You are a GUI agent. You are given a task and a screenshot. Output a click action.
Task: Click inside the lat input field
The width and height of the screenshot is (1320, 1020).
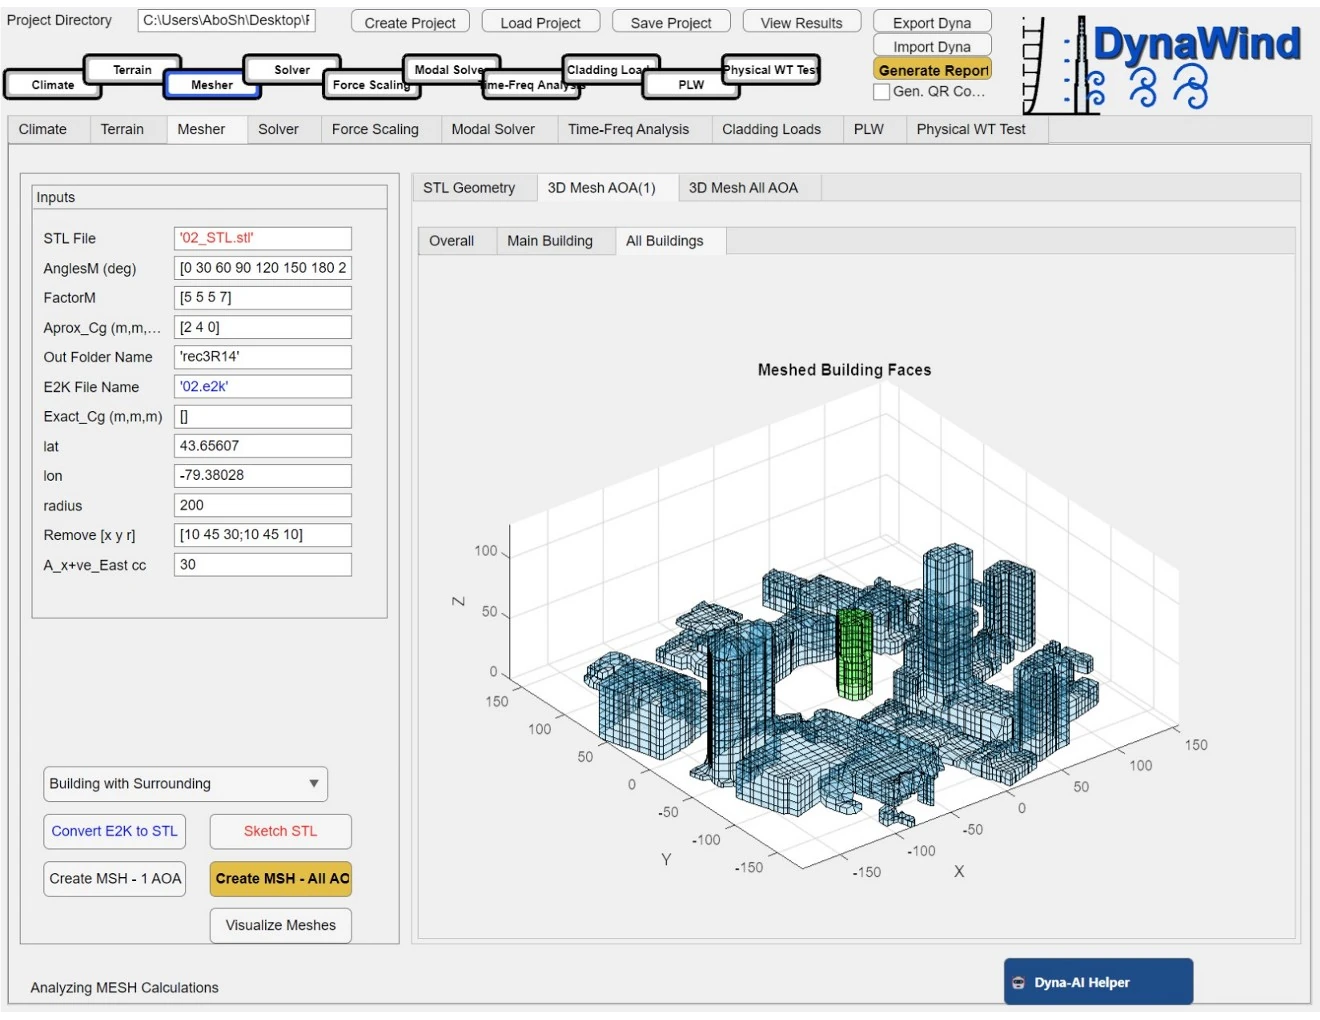262,446
